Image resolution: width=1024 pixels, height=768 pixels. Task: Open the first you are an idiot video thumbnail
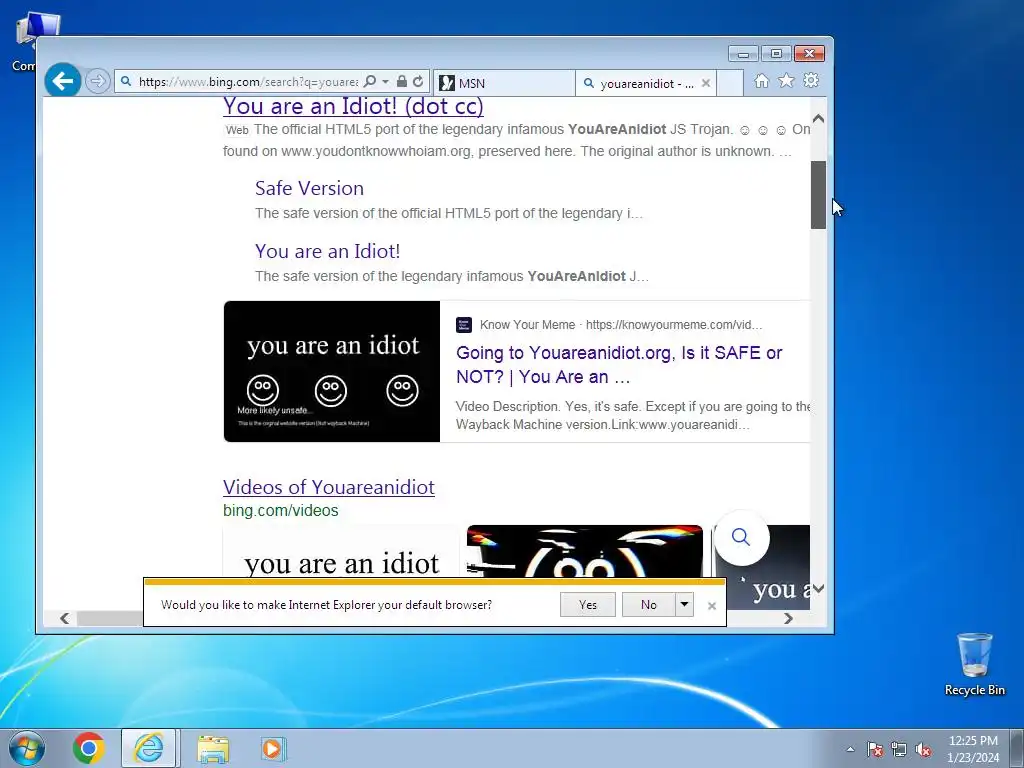pyautogui.click(x=341, y=551)
